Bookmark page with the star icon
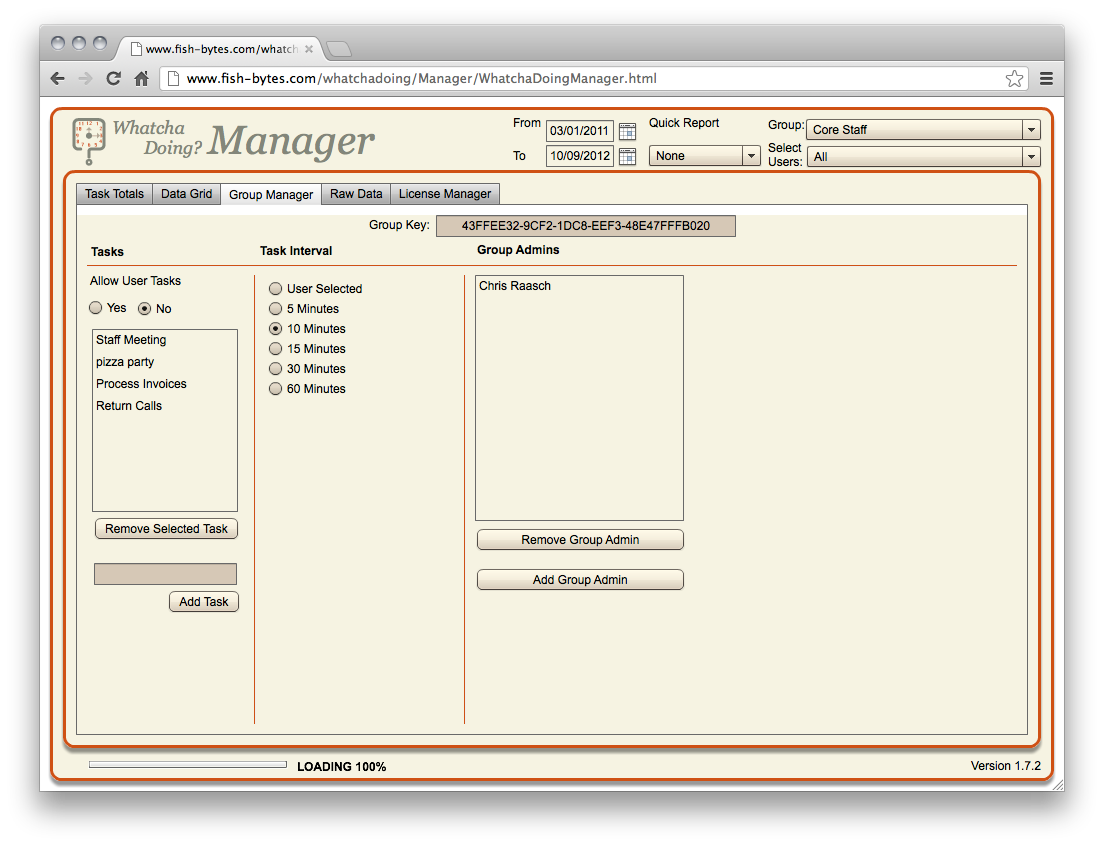1104x846 pixels. (x=1014, y=79)
